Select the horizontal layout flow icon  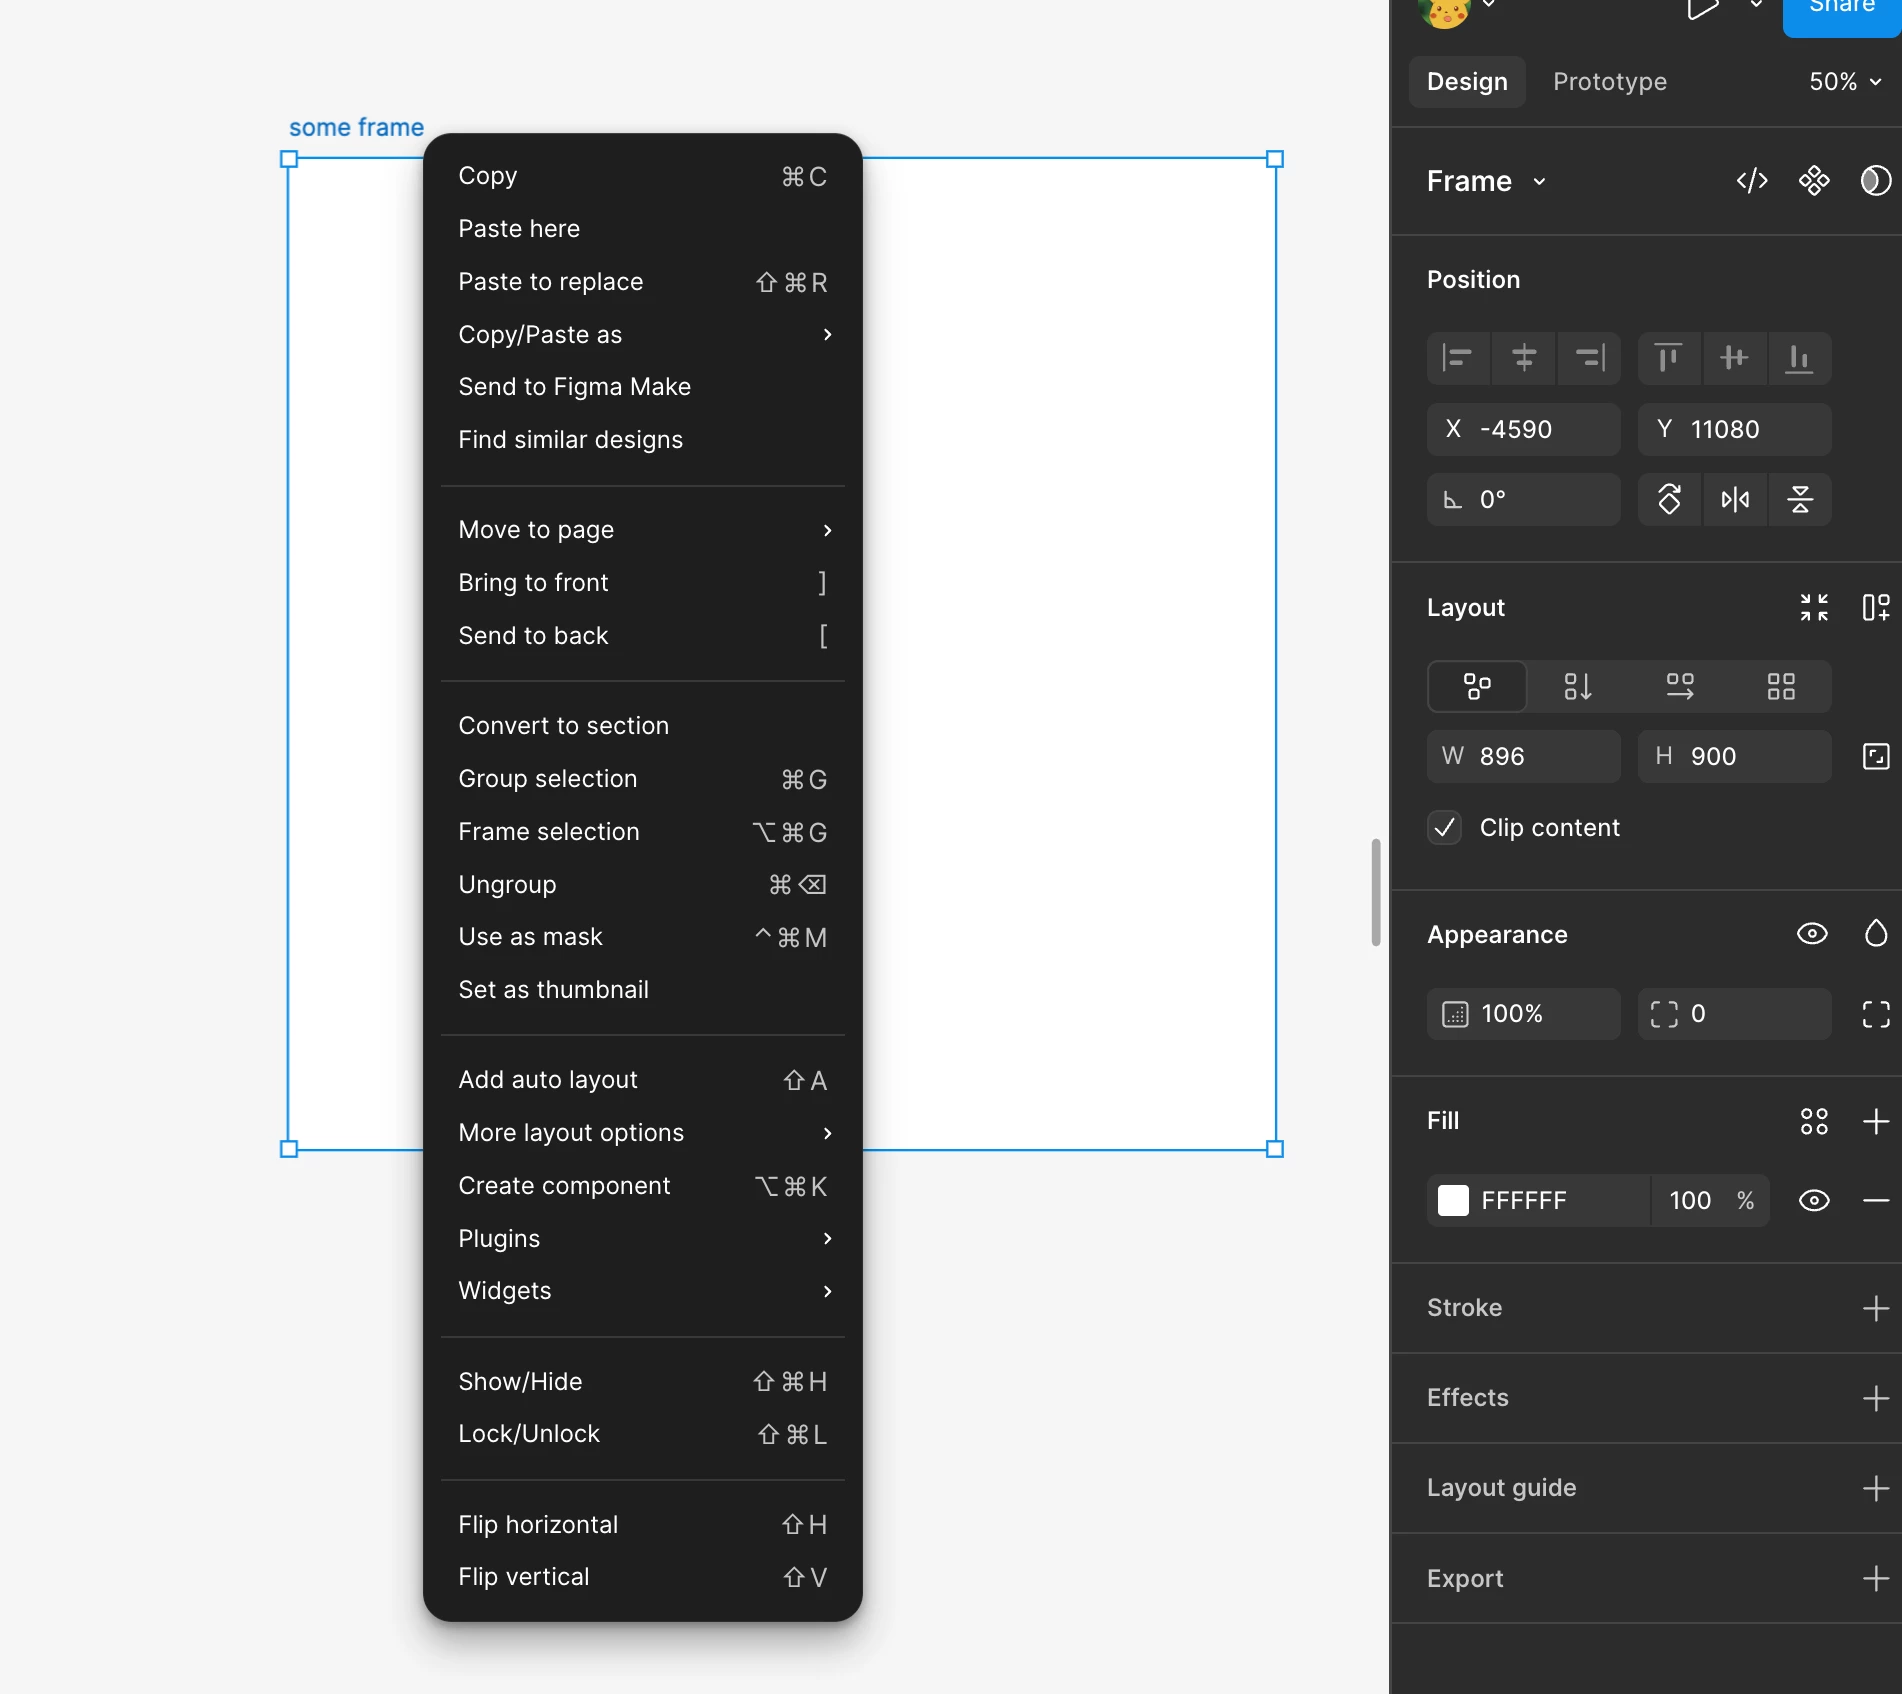pos(1680,686)
